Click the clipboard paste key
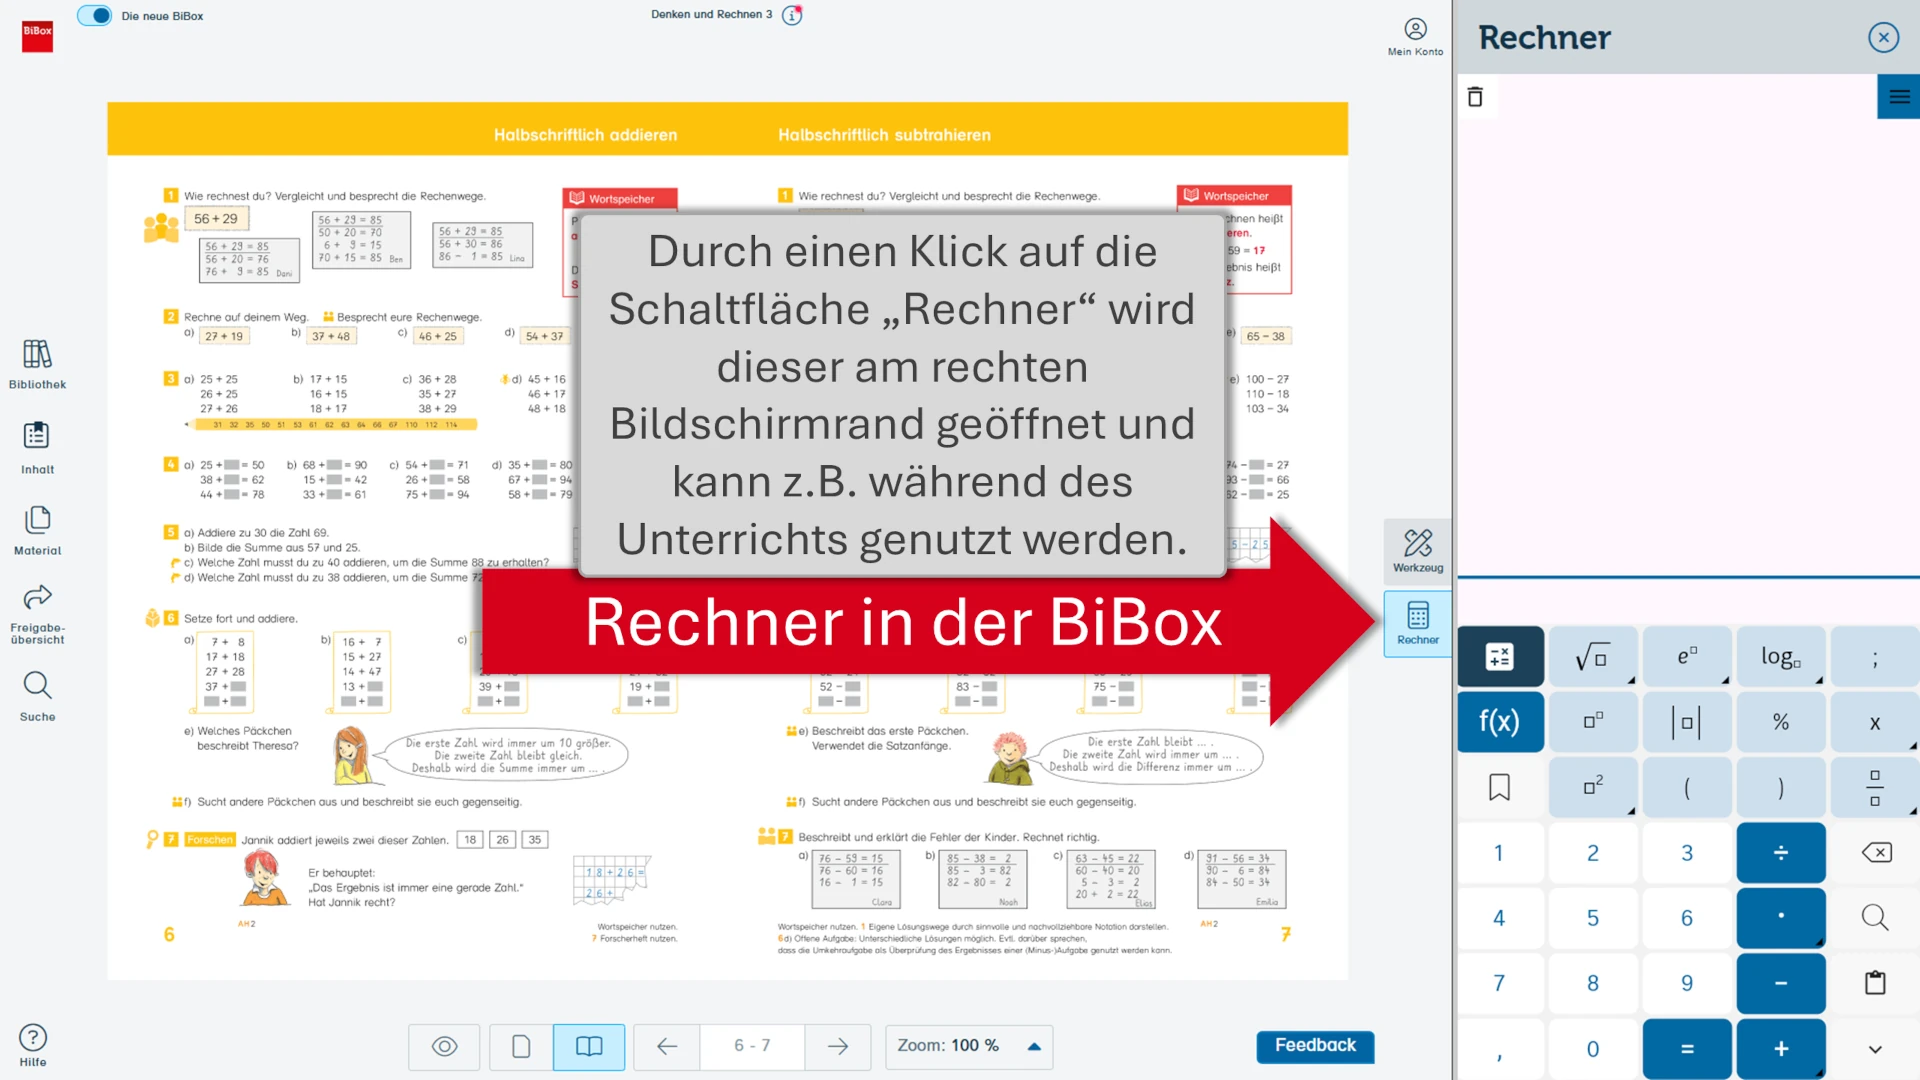This screenshot has height=1080, width=1920. coord(1875,983)
